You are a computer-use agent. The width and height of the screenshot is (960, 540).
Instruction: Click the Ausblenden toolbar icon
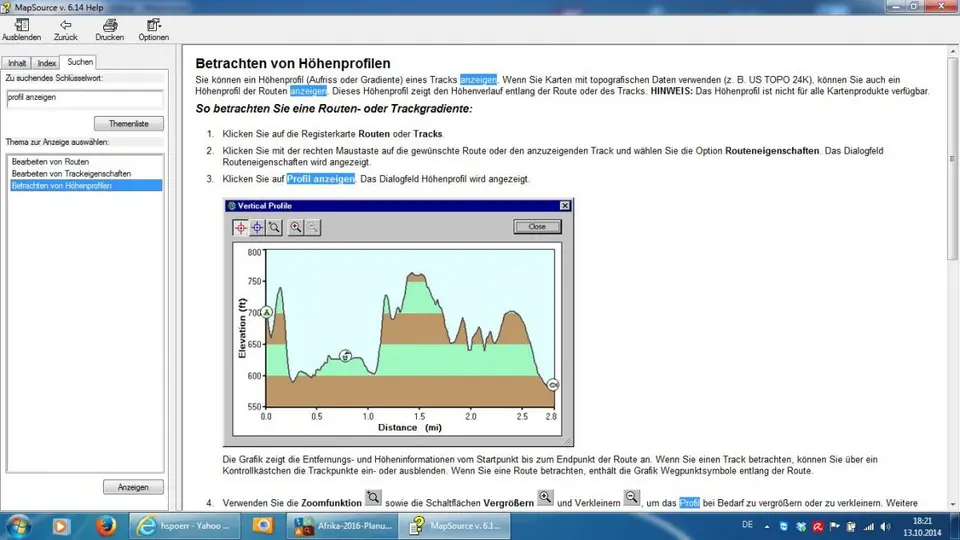click(x=21, y=29)
